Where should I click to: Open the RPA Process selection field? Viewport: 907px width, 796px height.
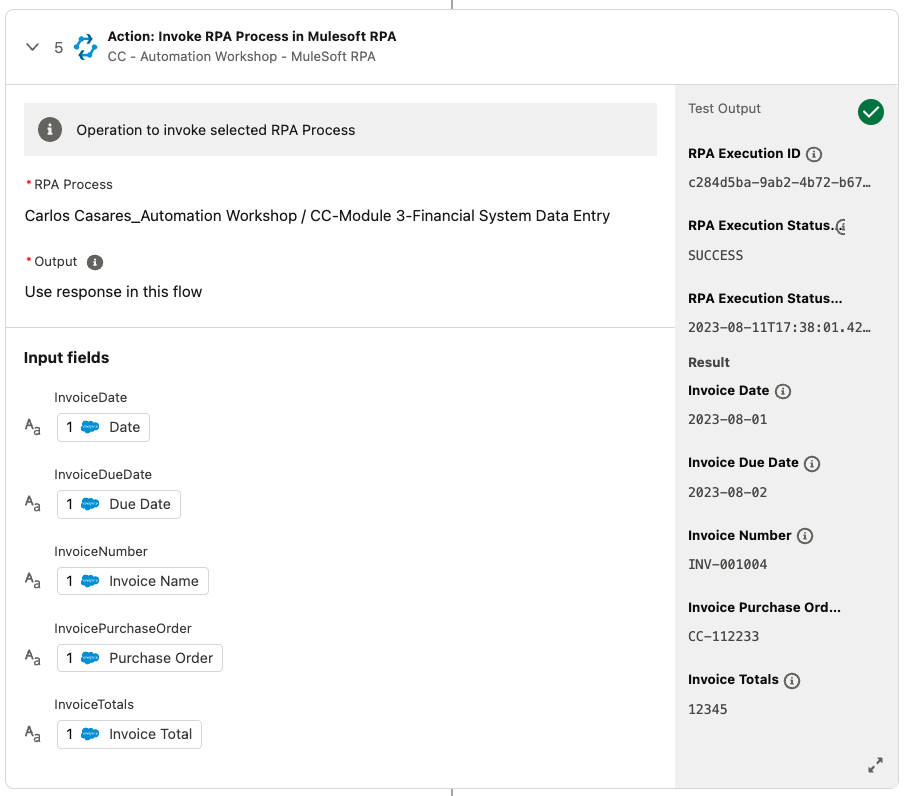pyautogui.click(x=317, y=215)
